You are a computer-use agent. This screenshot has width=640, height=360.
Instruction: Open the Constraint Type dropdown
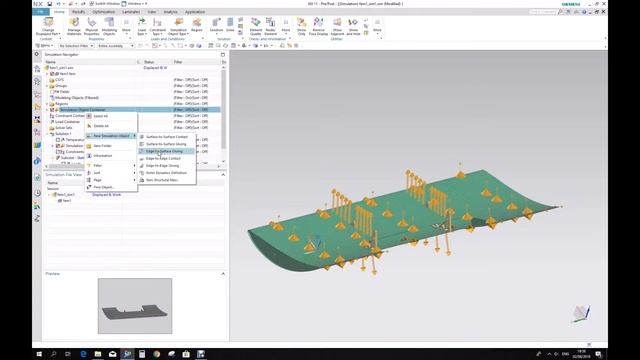tap(158, 31)
